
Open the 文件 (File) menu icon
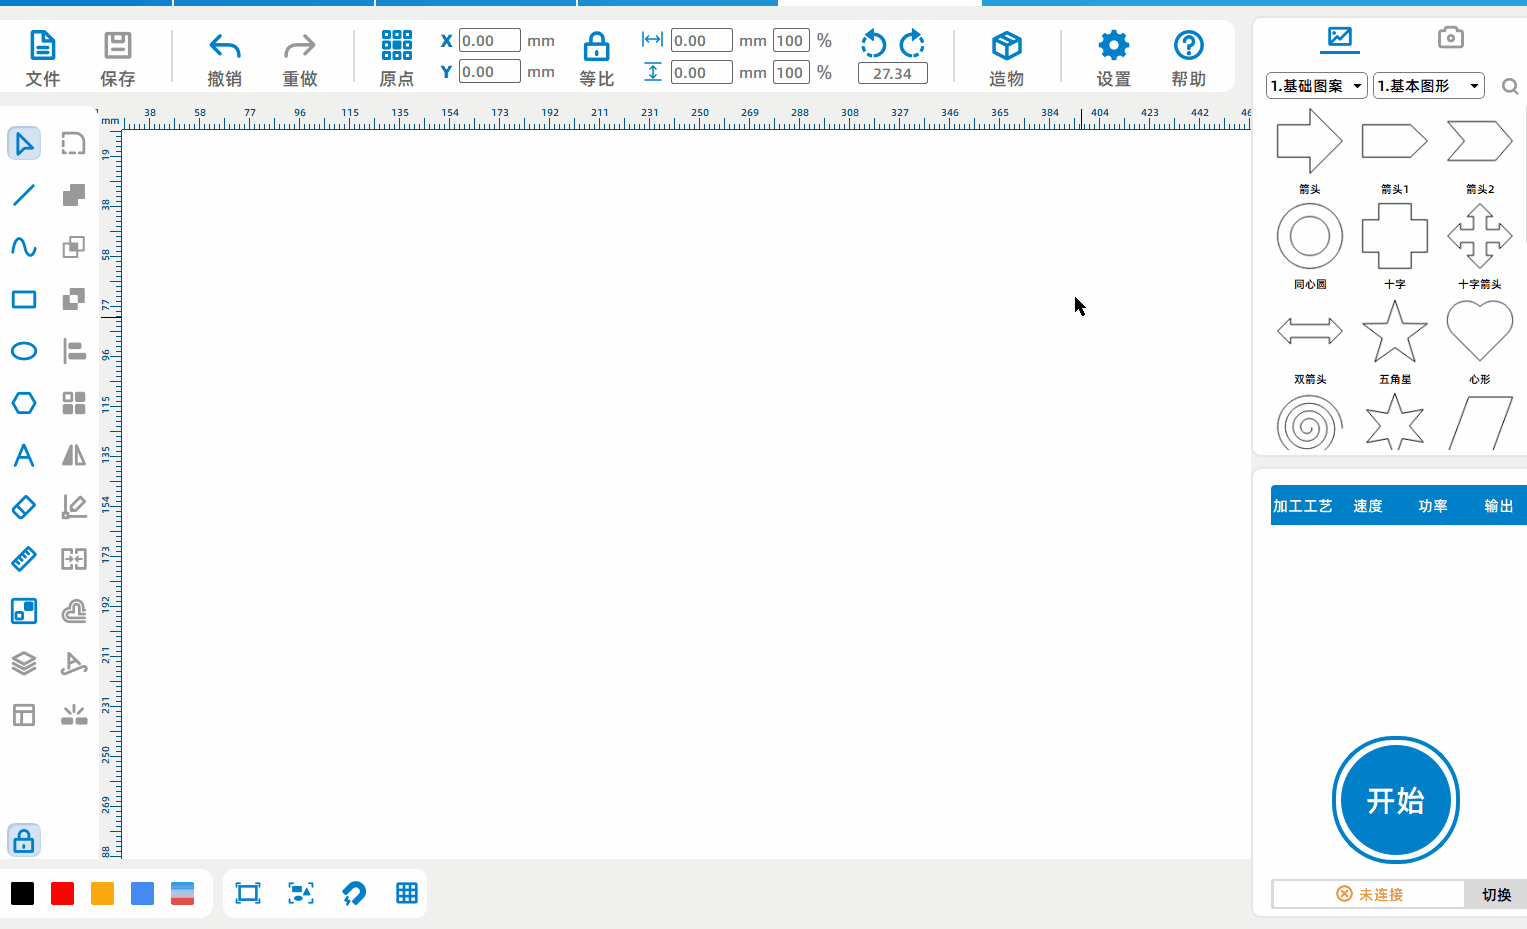[x=42, y=46]
